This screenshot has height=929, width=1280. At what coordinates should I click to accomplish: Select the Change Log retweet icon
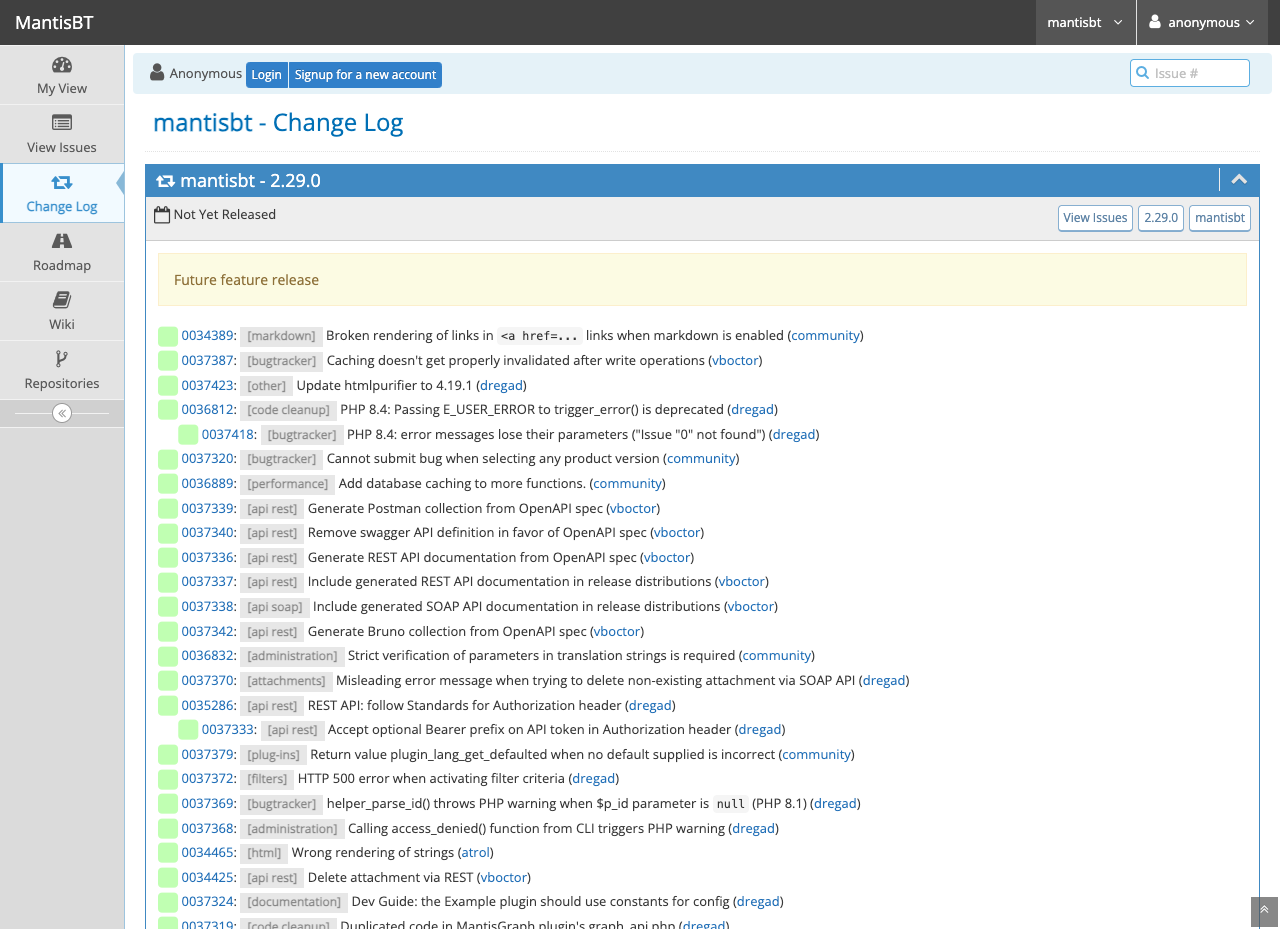click(x=62, y=182)
